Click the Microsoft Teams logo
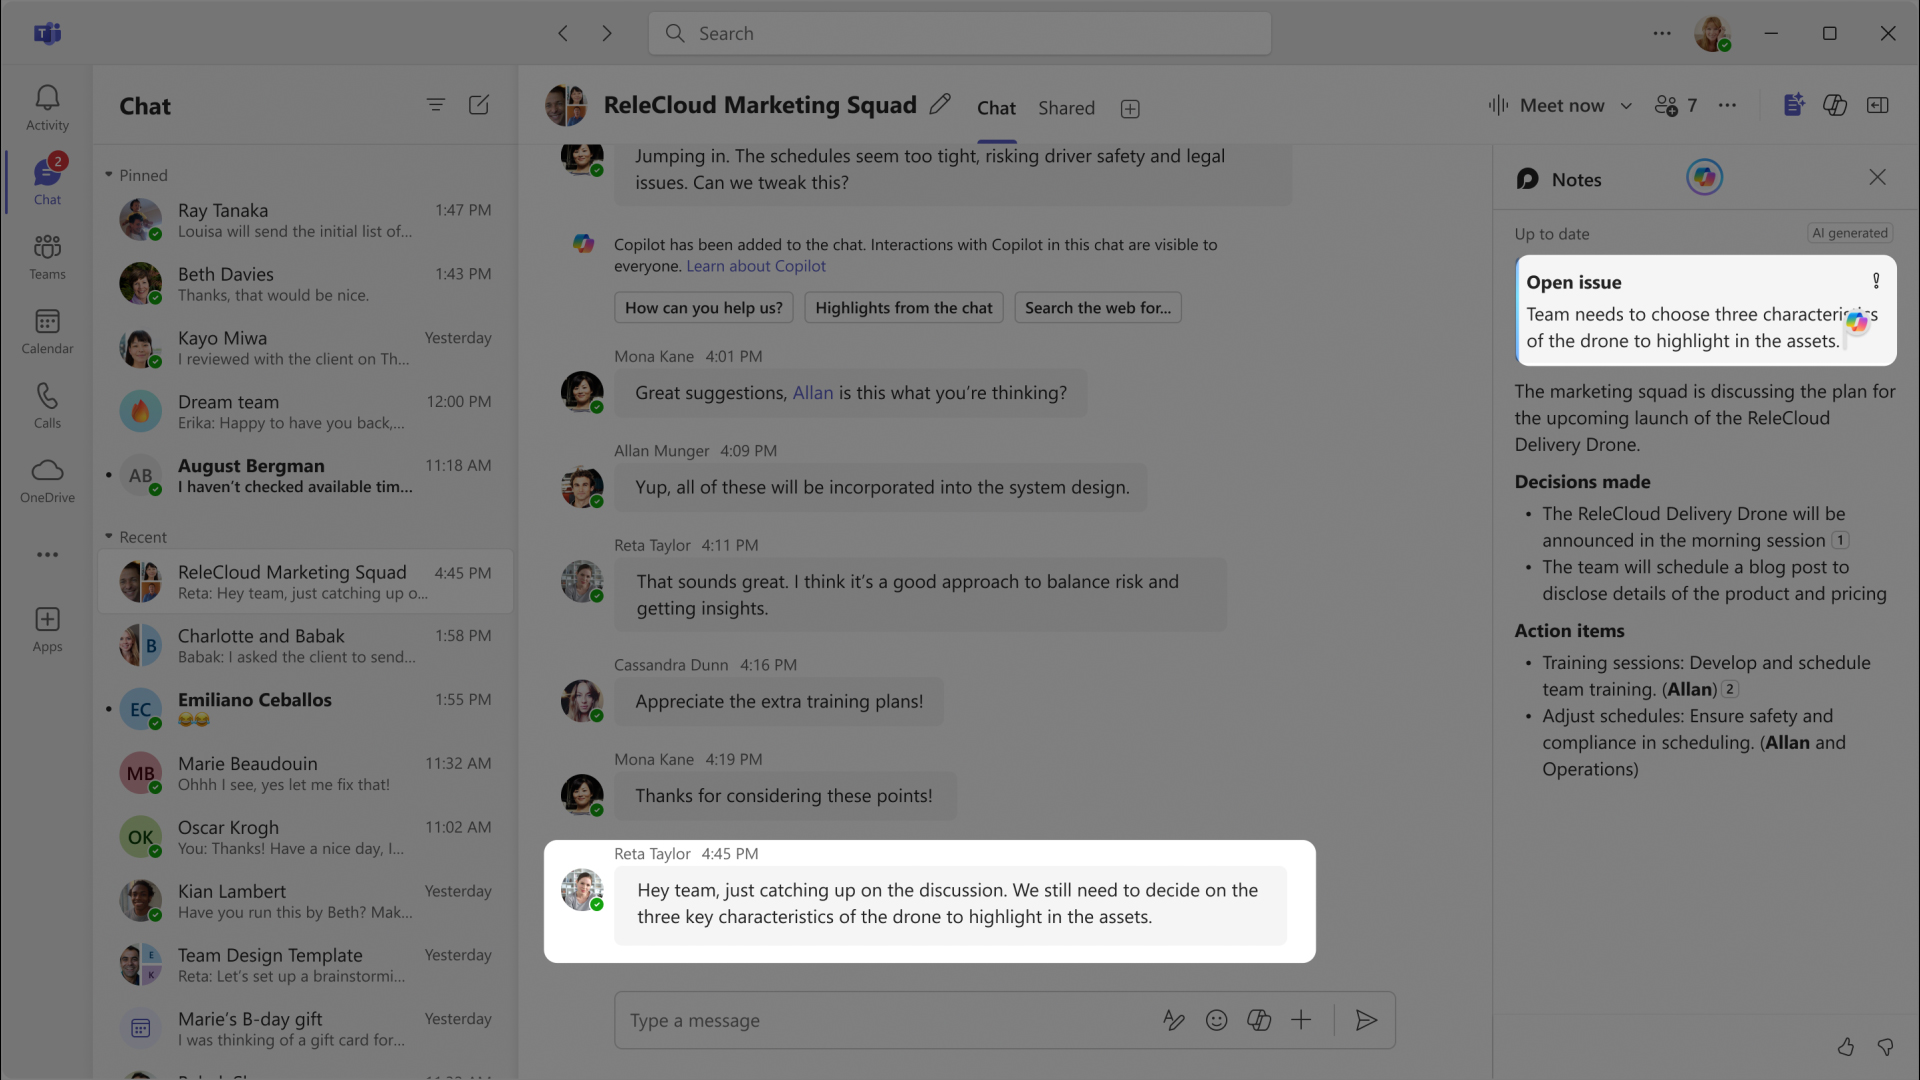Image resolution: width=1920 pixels, height=1080 pixels. point(47,33)
